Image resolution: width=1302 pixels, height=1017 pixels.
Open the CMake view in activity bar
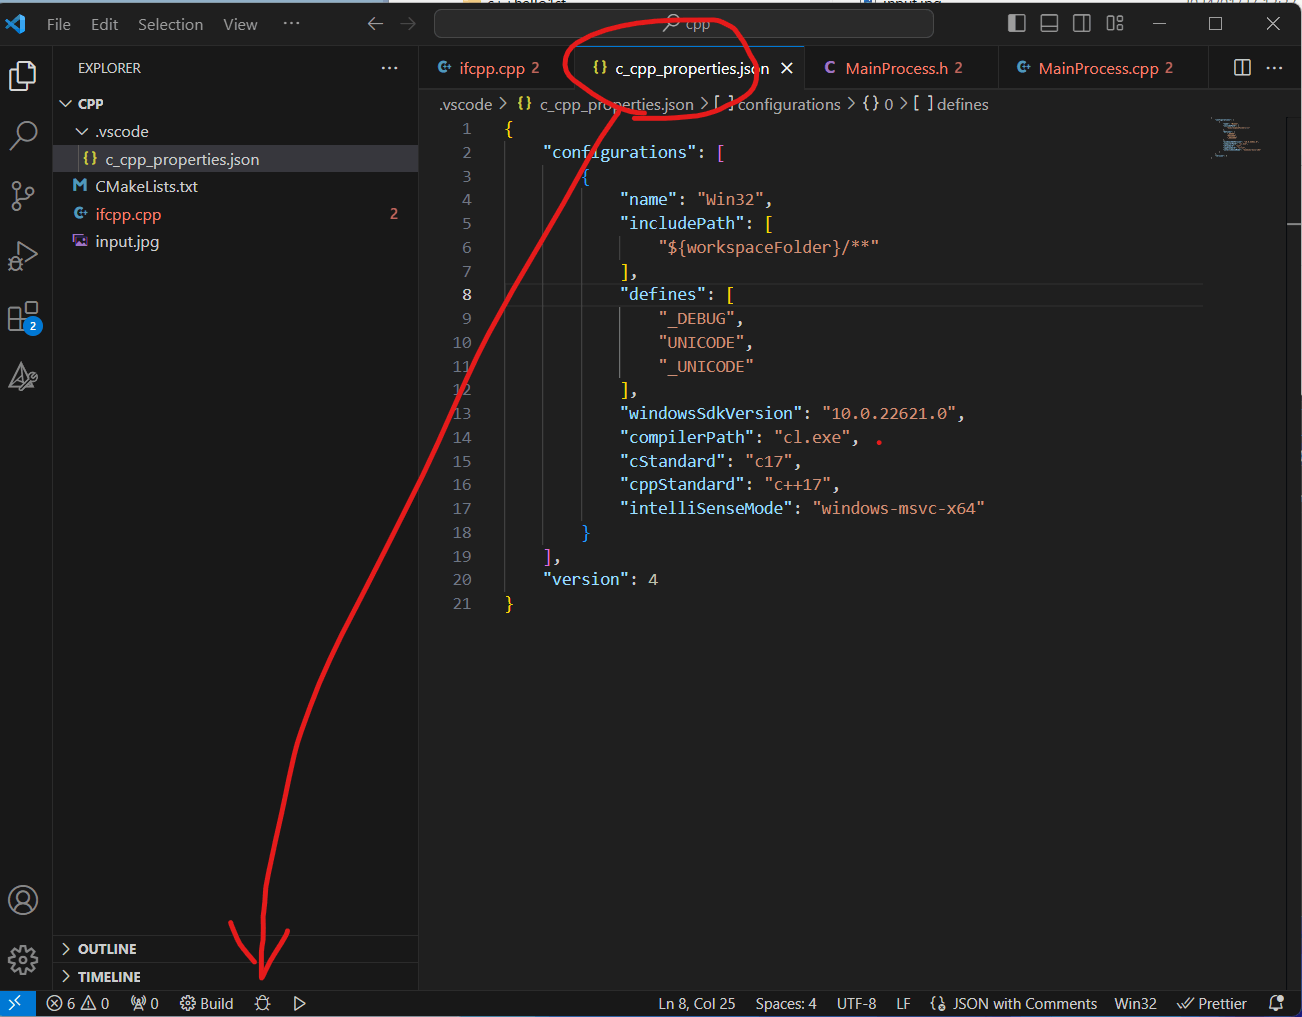(23, 377)
